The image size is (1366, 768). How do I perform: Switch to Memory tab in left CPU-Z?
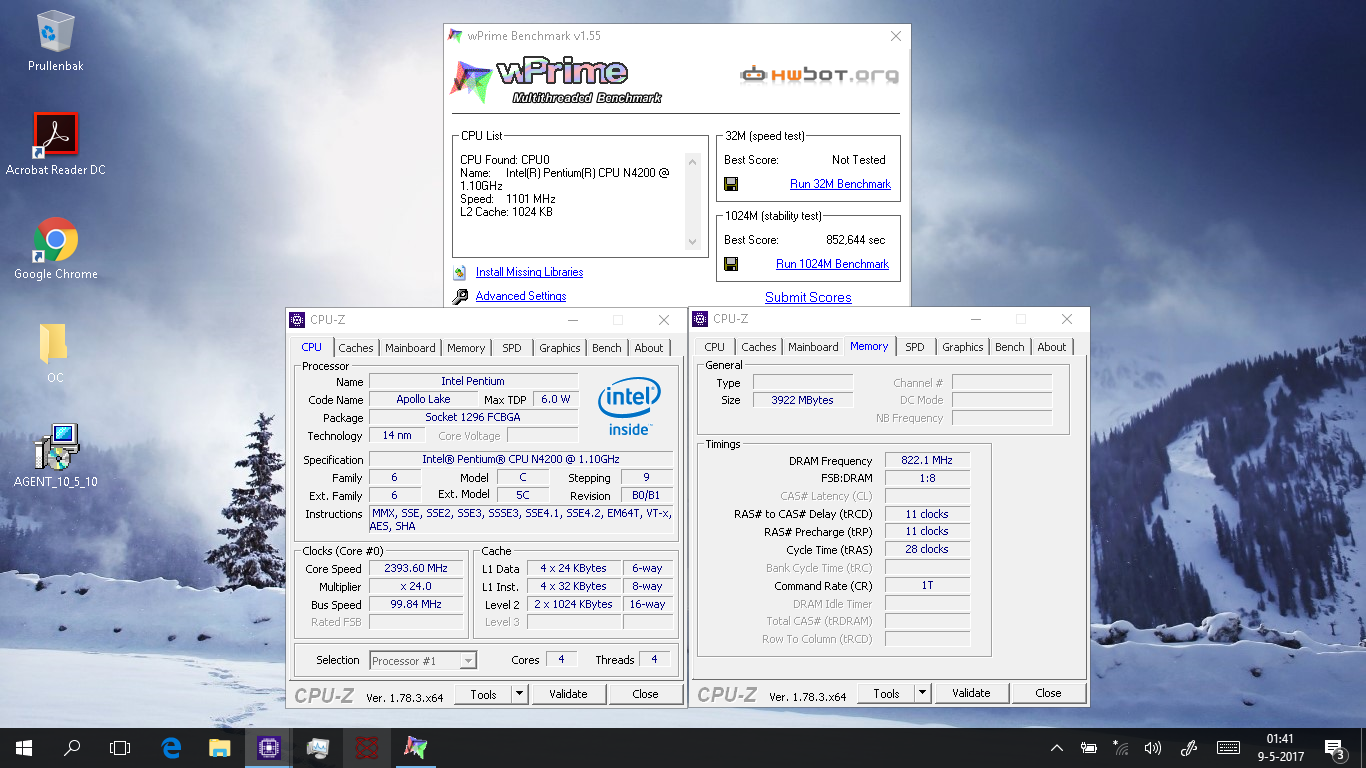466,348
